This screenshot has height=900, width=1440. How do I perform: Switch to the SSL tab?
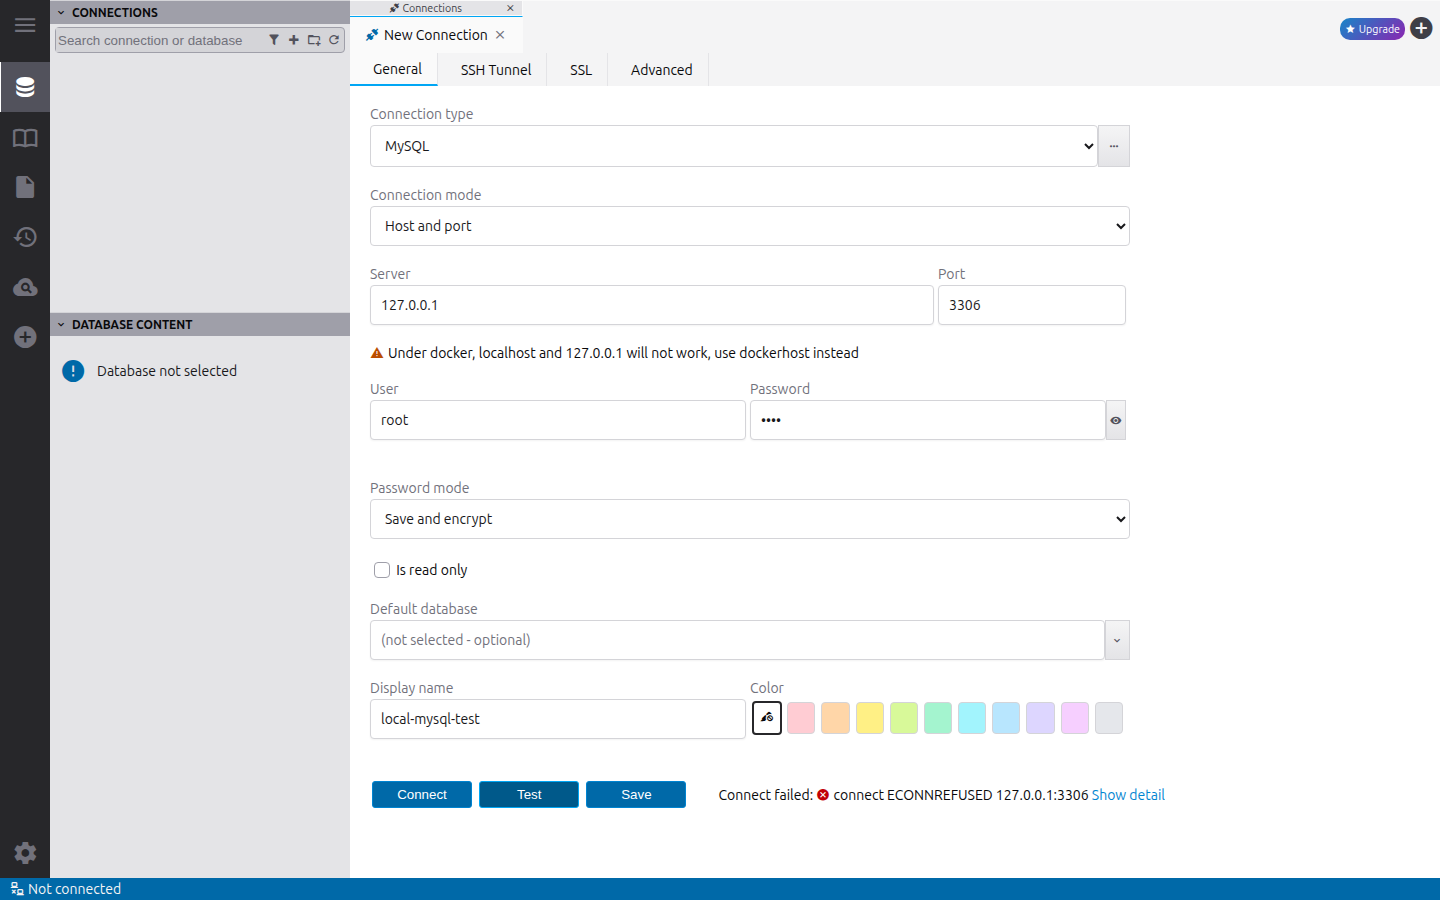tap(581, 70)
